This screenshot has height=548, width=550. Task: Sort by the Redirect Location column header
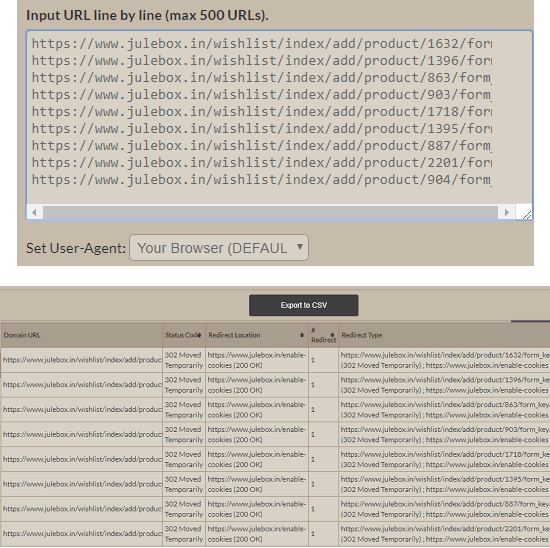(x=257, y=335)
